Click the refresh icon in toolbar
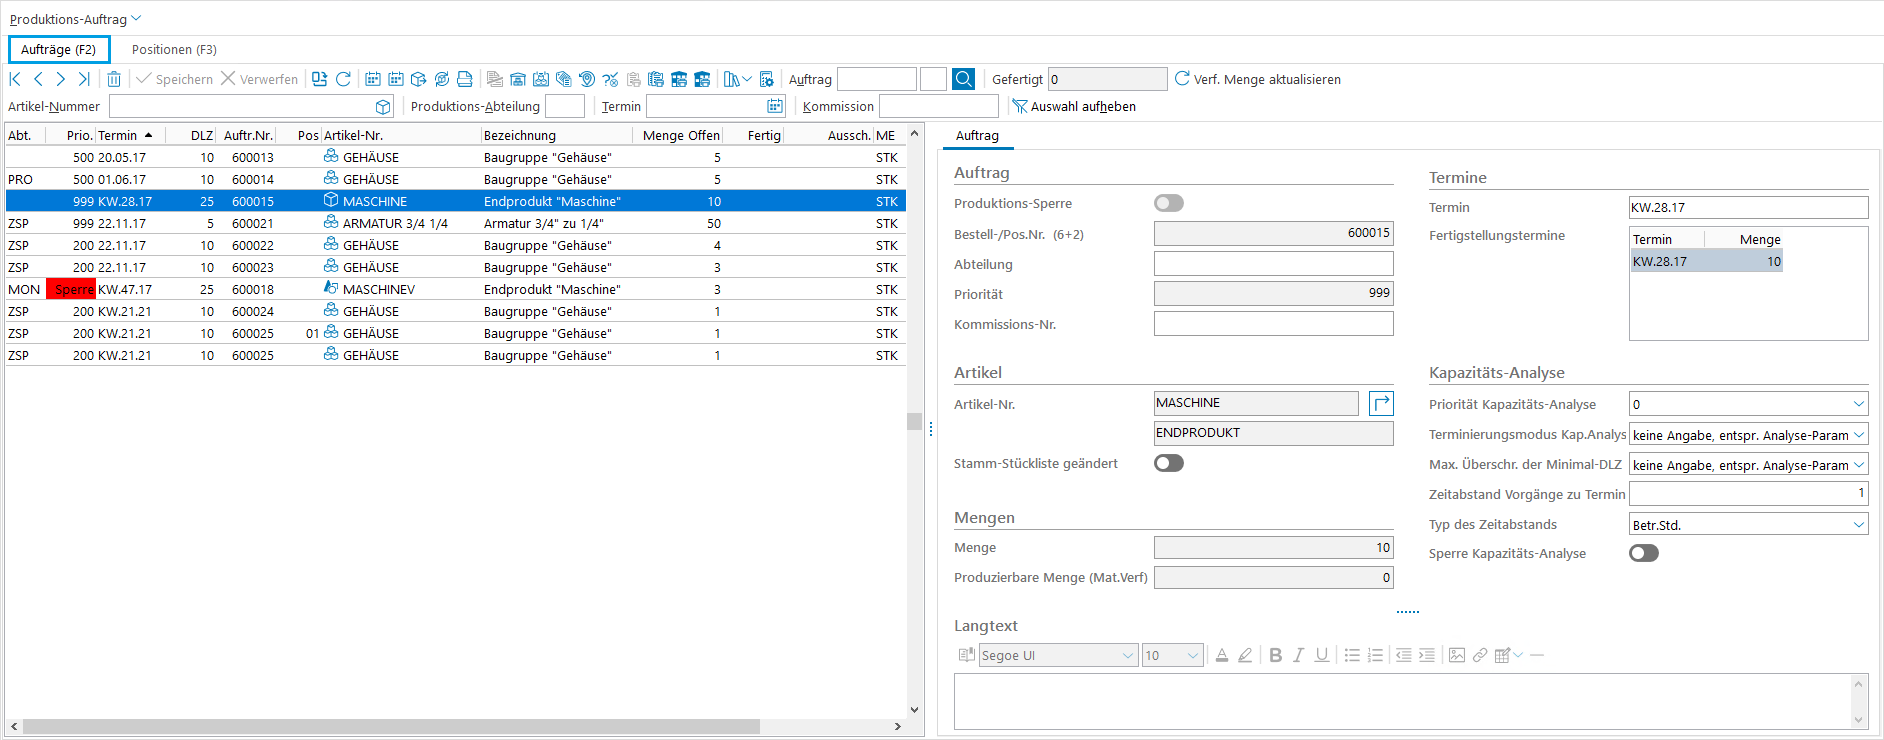Screen dimensions: 1884x740 coord(343,79)
